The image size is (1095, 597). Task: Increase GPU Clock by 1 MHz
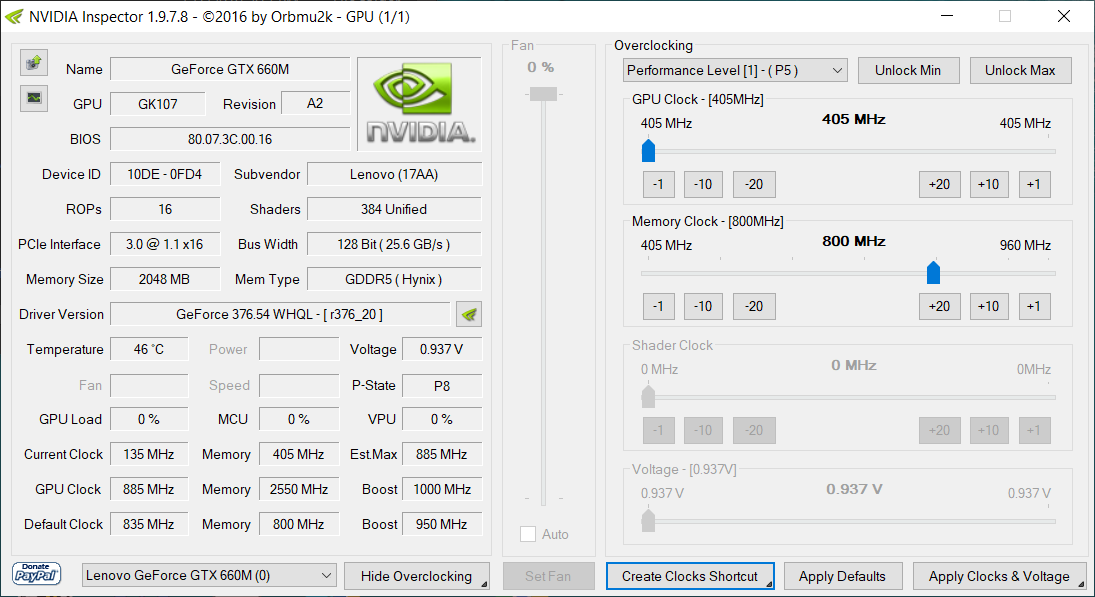point(1034,184)
